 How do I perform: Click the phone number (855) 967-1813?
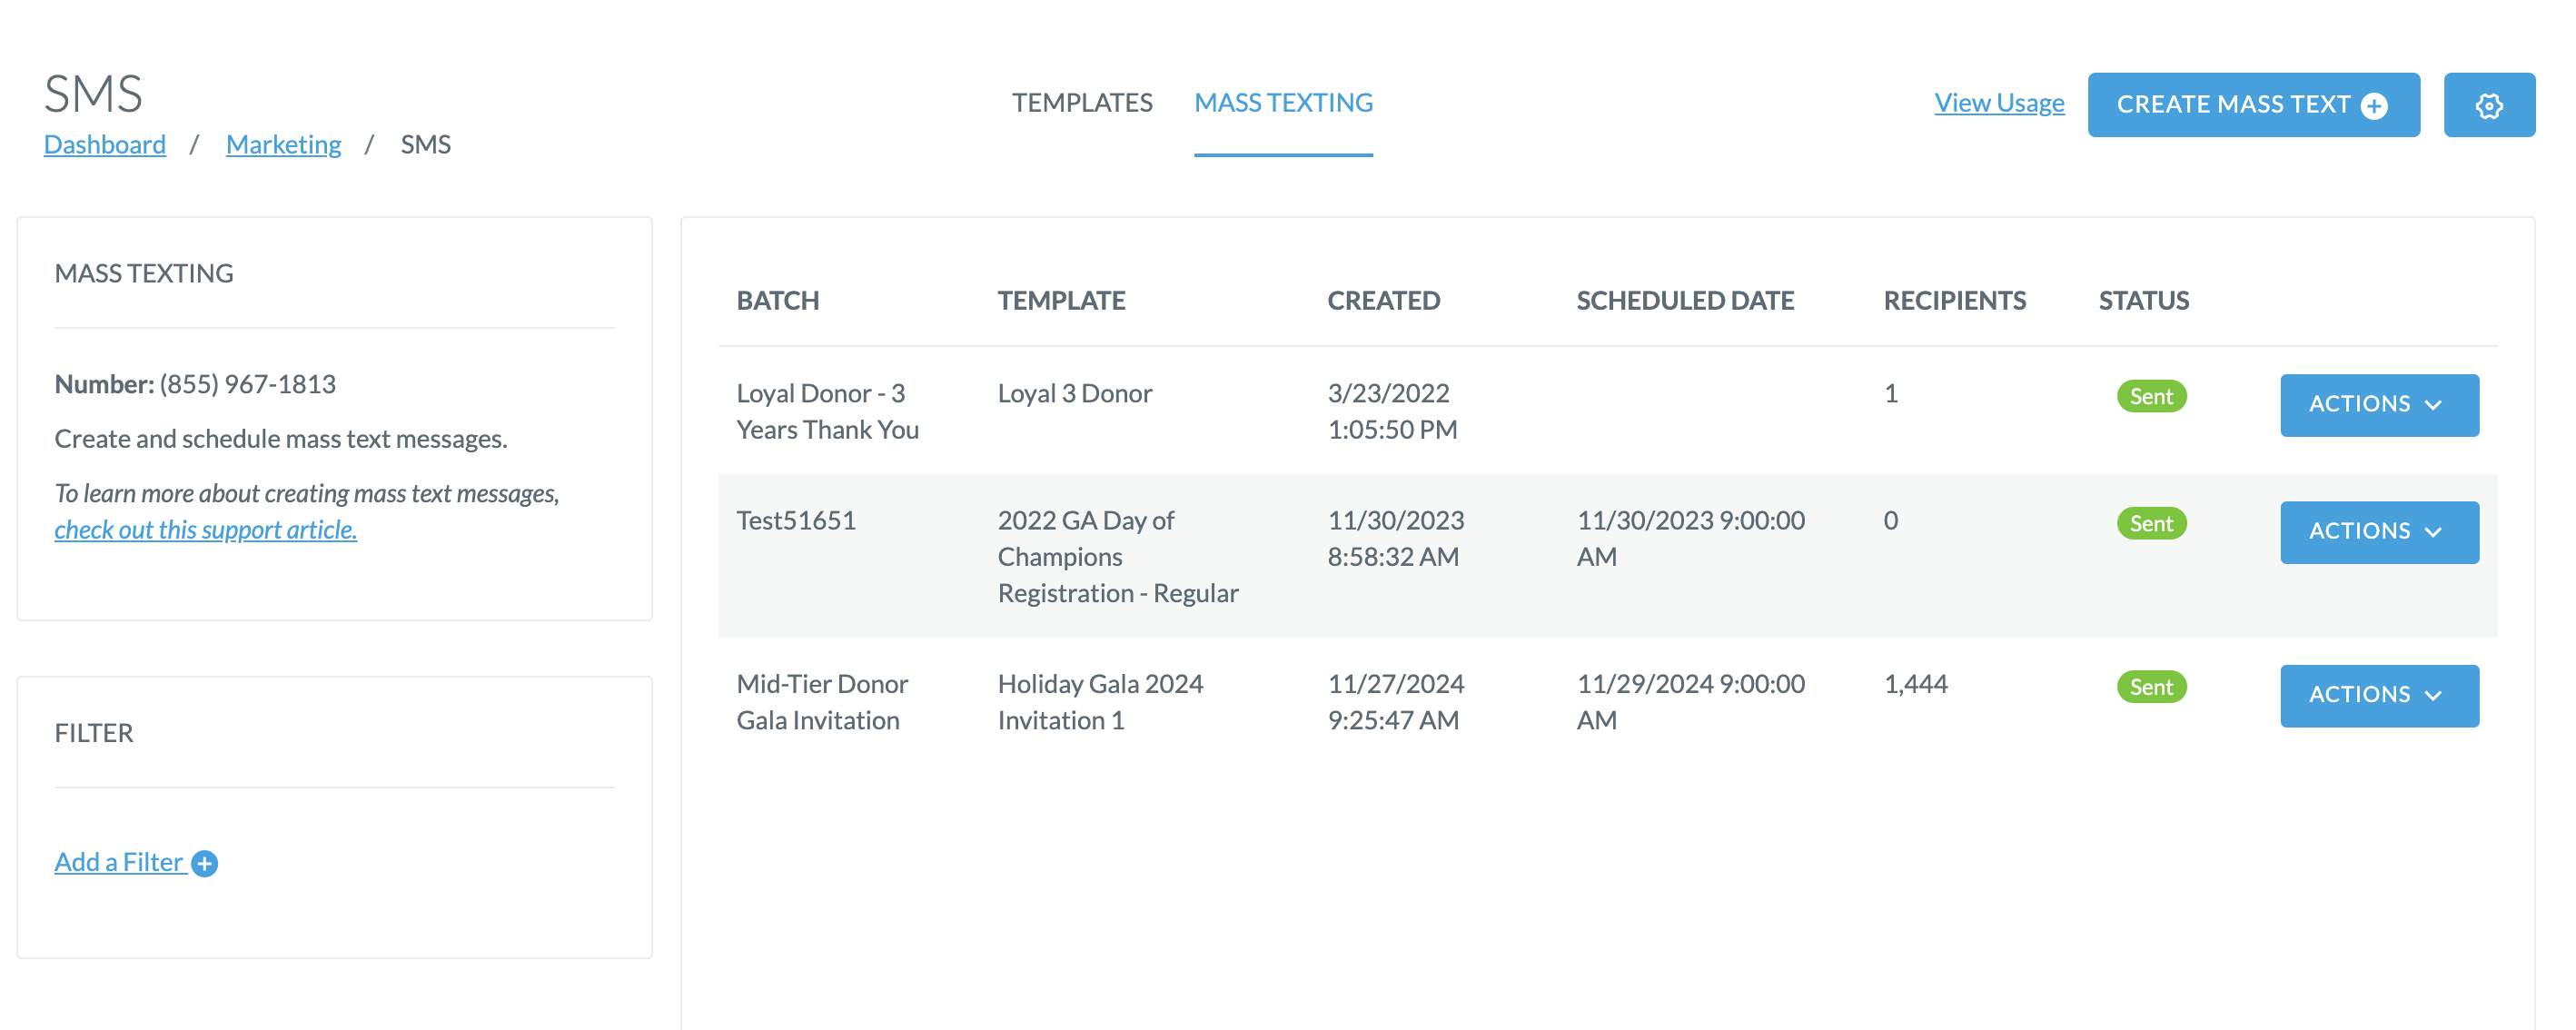coord(247,385)
